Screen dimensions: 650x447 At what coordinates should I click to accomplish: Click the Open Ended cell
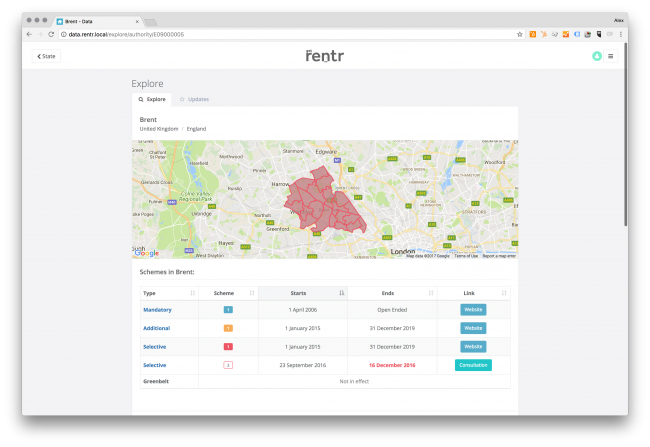[x=392, y=310]
